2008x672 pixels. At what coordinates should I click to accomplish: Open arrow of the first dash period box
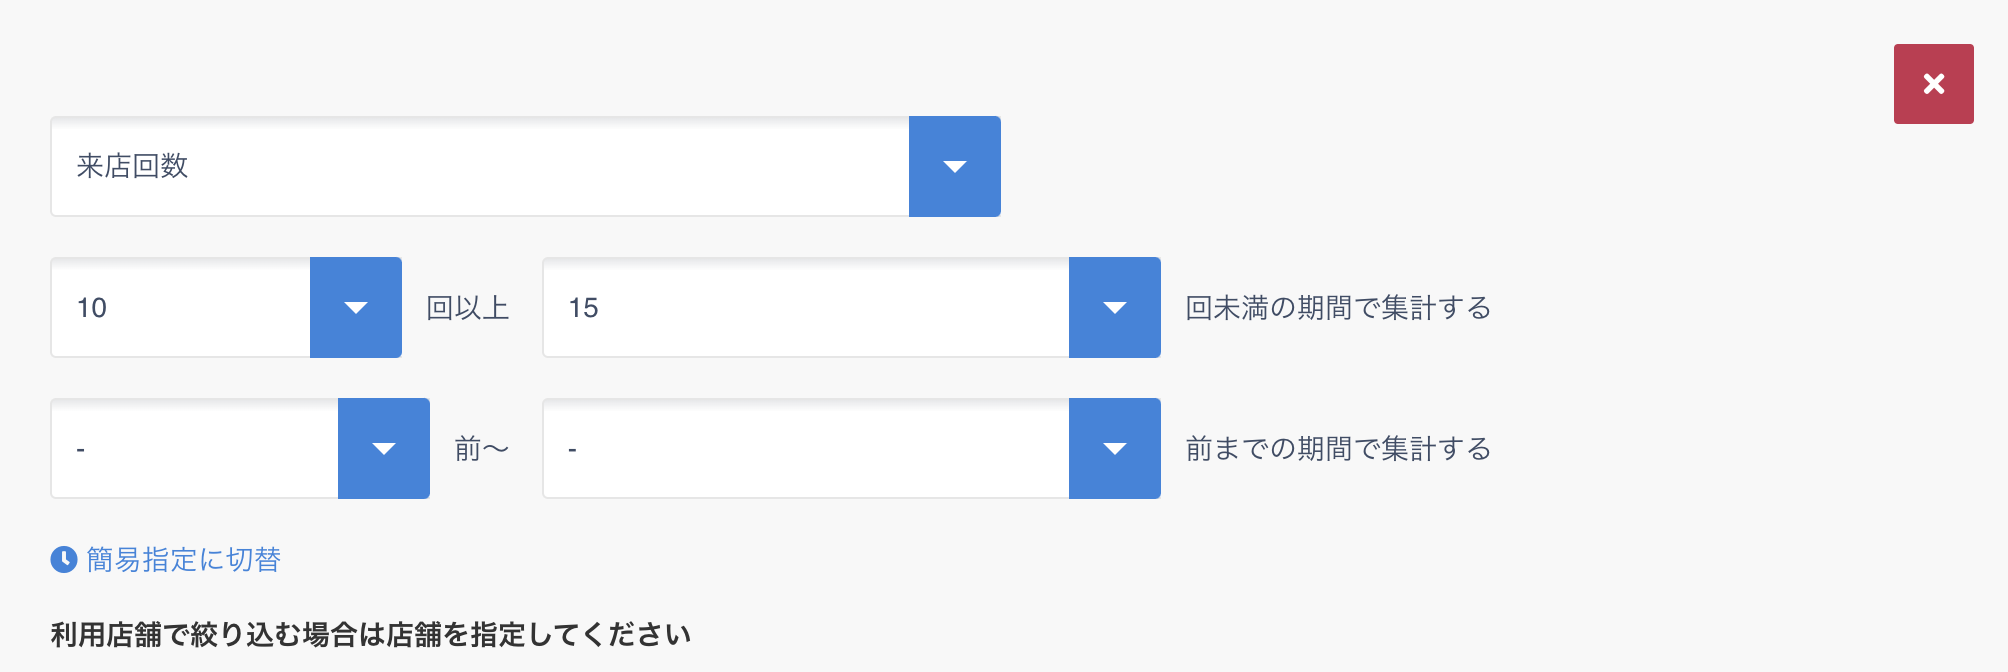click(384, 448)
